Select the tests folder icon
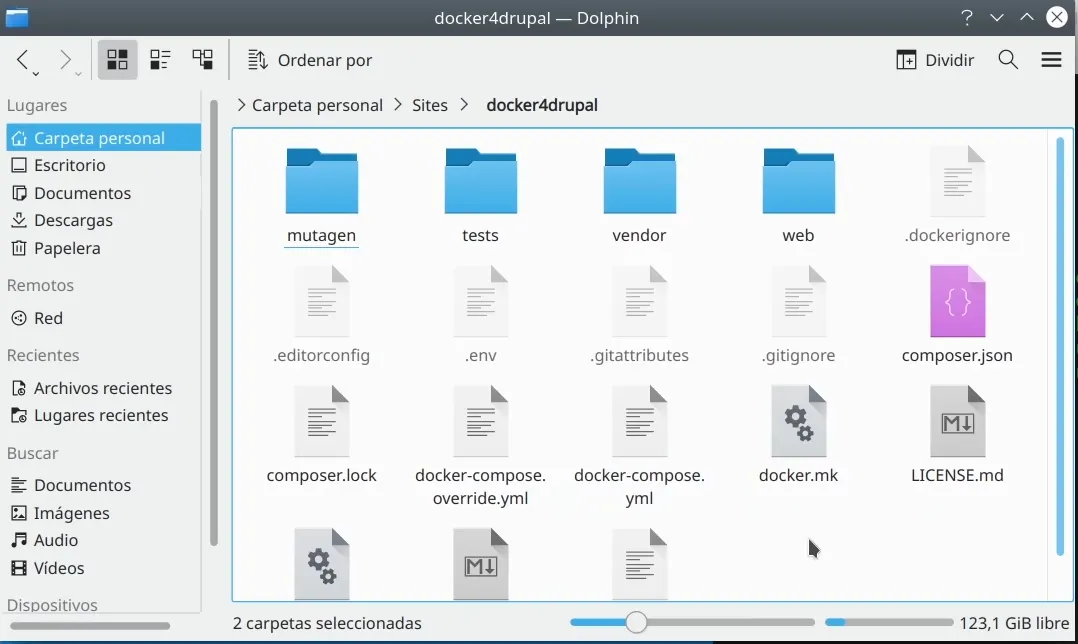The width and height of the screenshot is (1078, 644). 481,181
